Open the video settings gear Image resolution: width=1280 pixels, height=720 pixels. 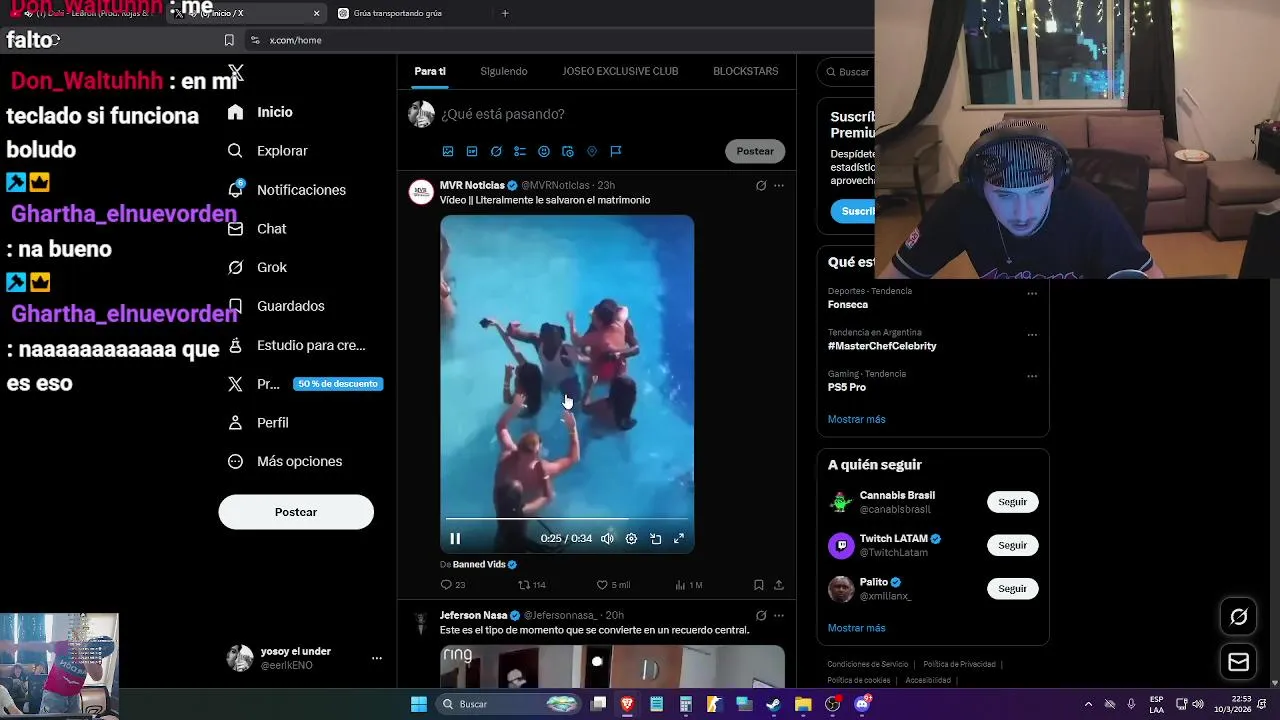tap(631, 539)
